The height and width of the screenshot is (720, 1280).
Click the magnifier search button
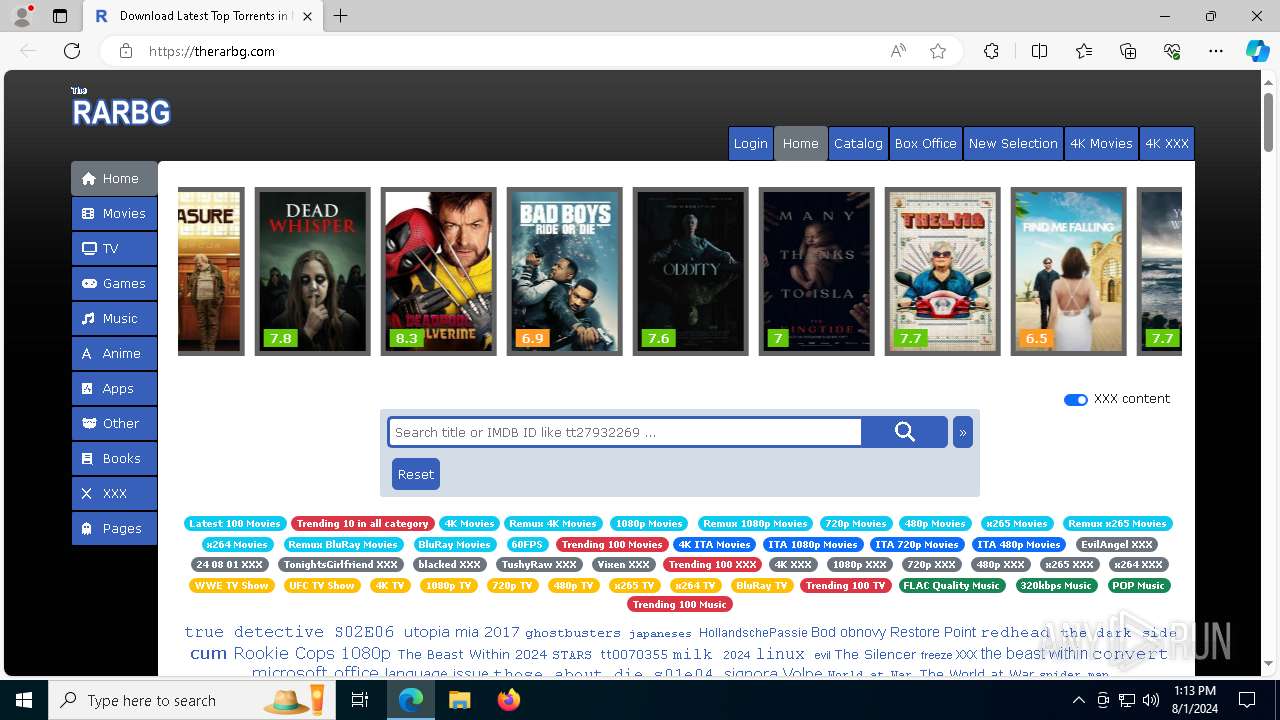pyautogui.click(x=904, y=432)
